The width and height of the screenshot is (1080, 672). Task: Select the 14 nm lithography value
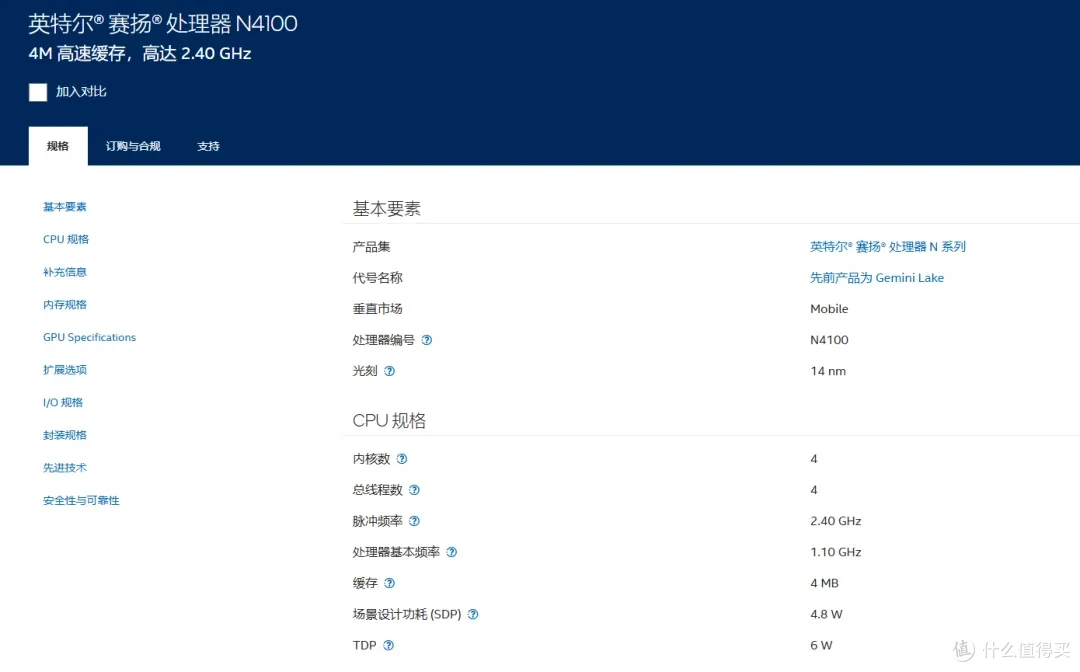(x=828, y=370)
